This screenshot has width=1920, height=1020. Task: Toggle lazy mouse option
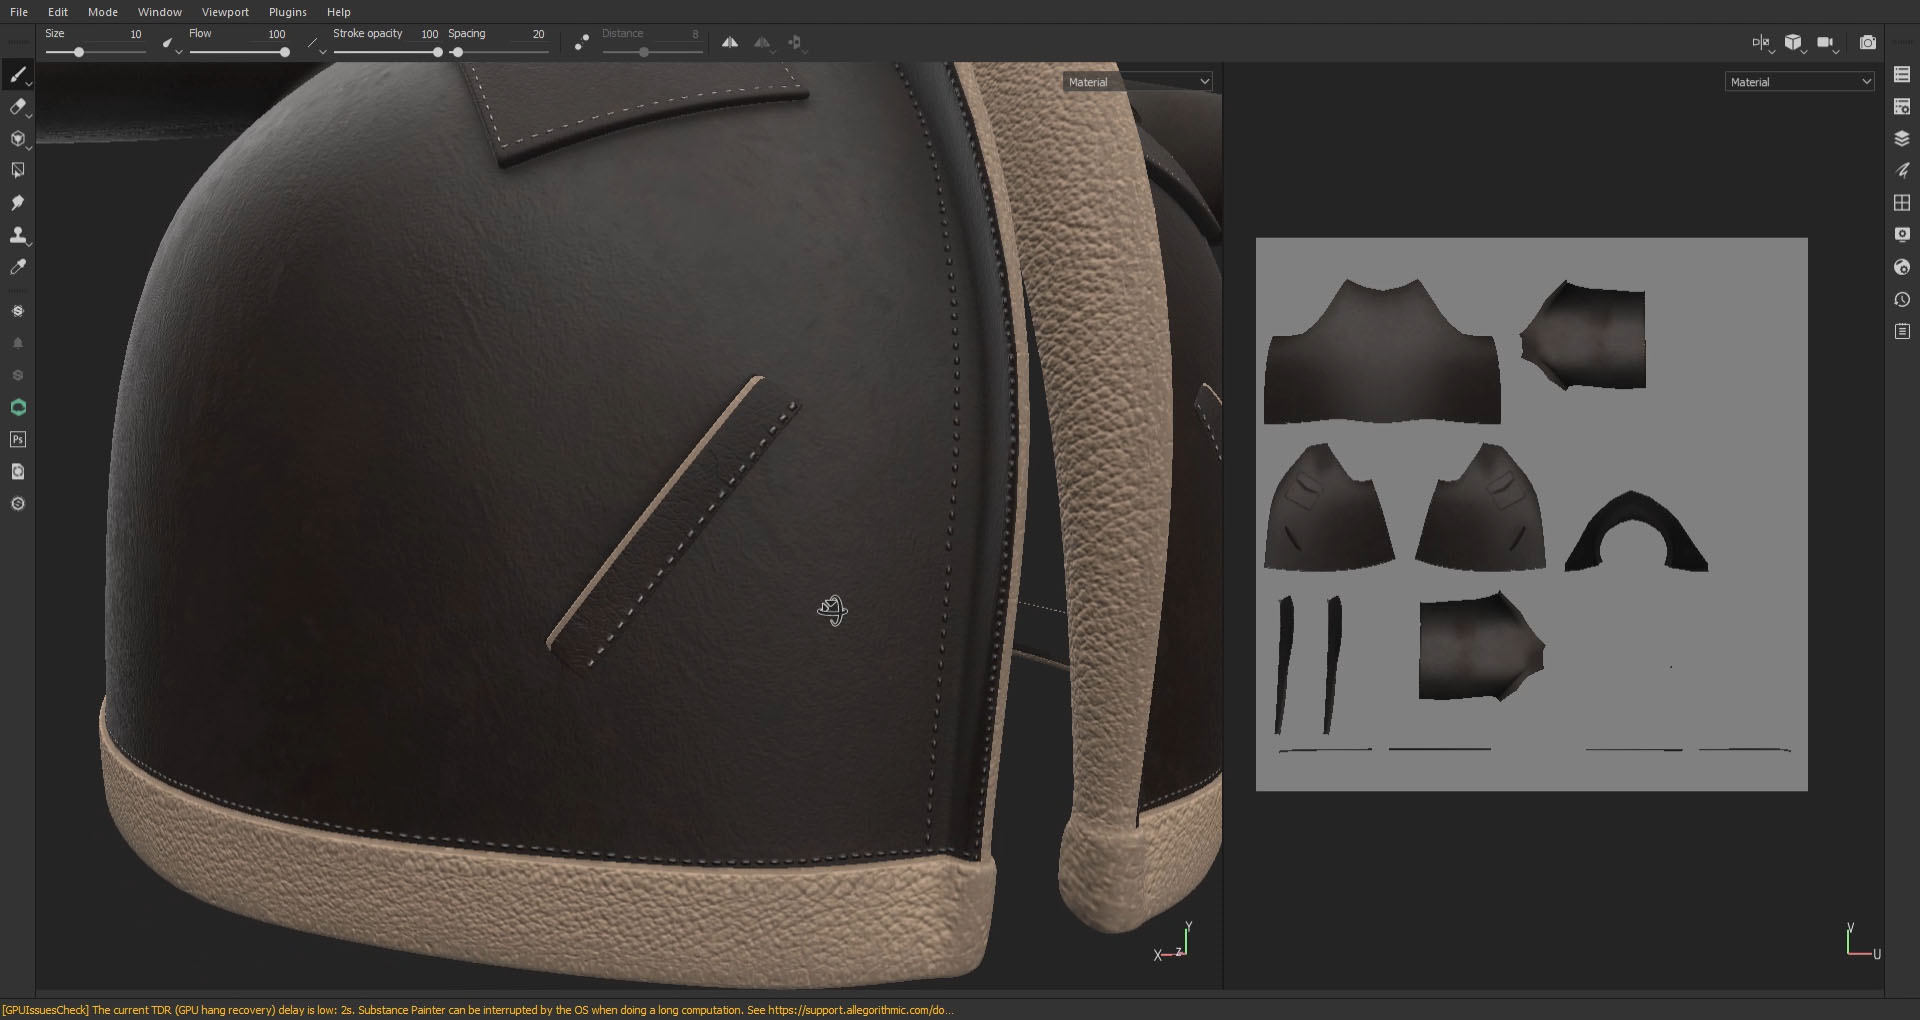(x=581, y=43)
